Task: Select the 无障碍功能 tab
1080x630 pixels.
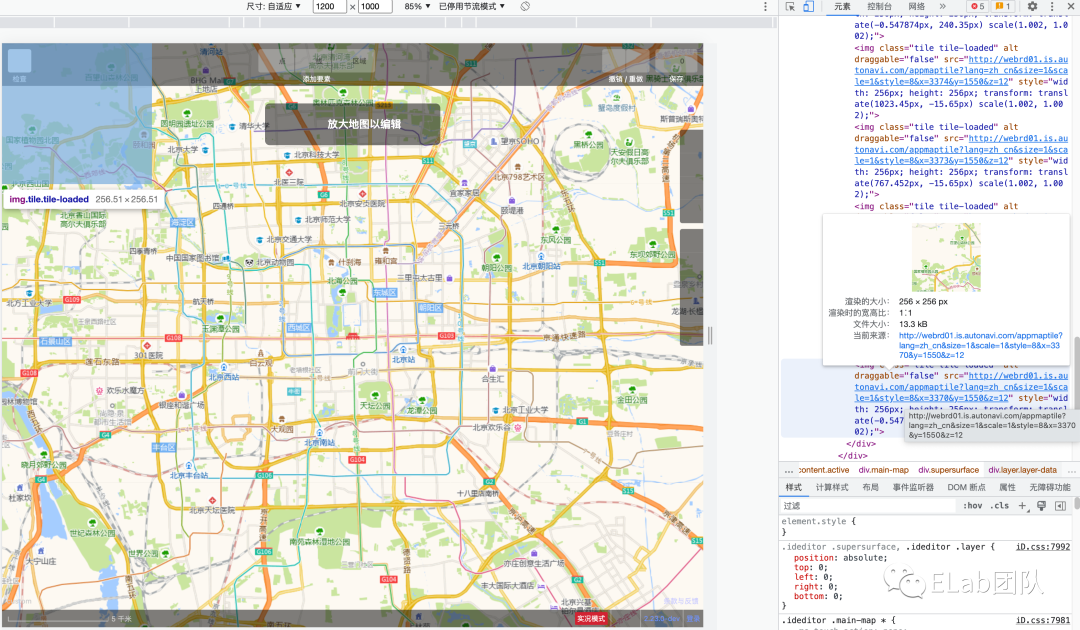Action: (1050, 487)
